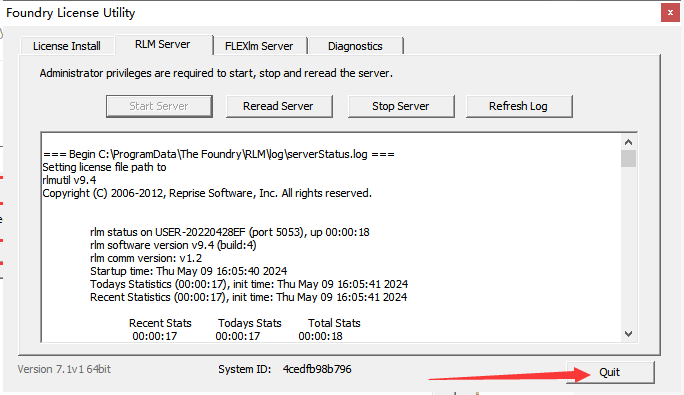Click the 'rlm software version v9.4' line
This screenshot has width=684, height=395.
[173, 245]
